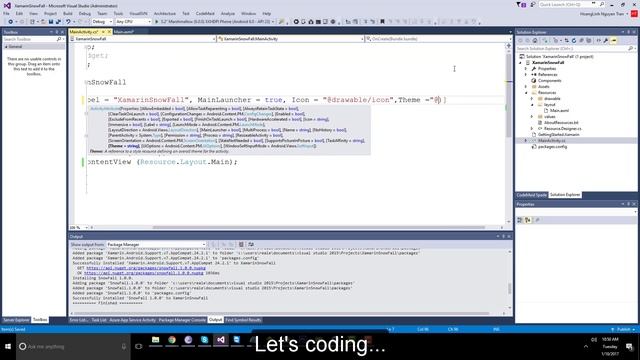Click the Windows Start button
This screenshot has width=640, height=360.
click(x=8, y=347)
